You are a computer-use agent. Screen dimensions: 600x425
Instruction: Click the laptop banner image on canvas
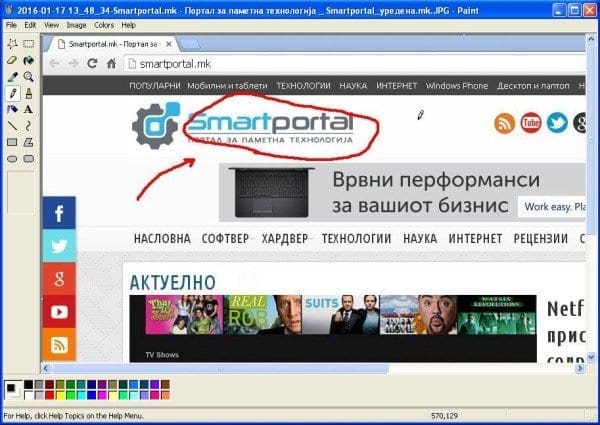coord(271,192)
